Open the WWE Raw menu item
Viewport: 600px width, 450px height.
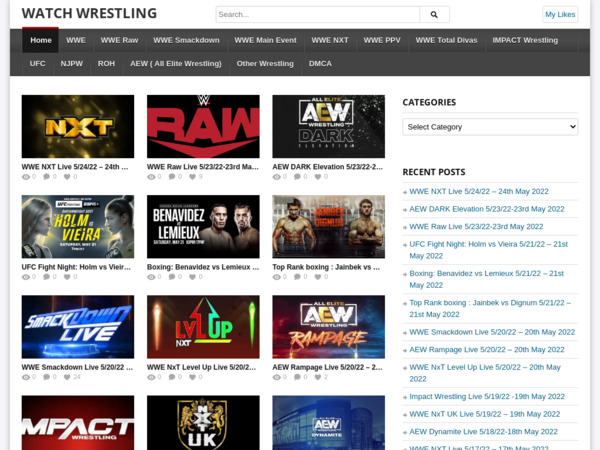tap(119, 41)
